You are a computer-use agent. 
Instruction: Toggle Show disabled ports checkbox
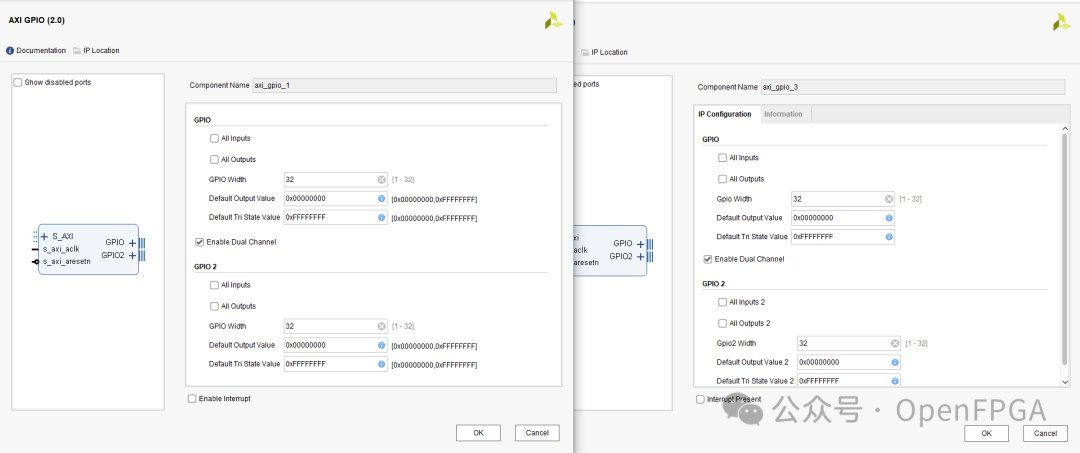point(18,82)
